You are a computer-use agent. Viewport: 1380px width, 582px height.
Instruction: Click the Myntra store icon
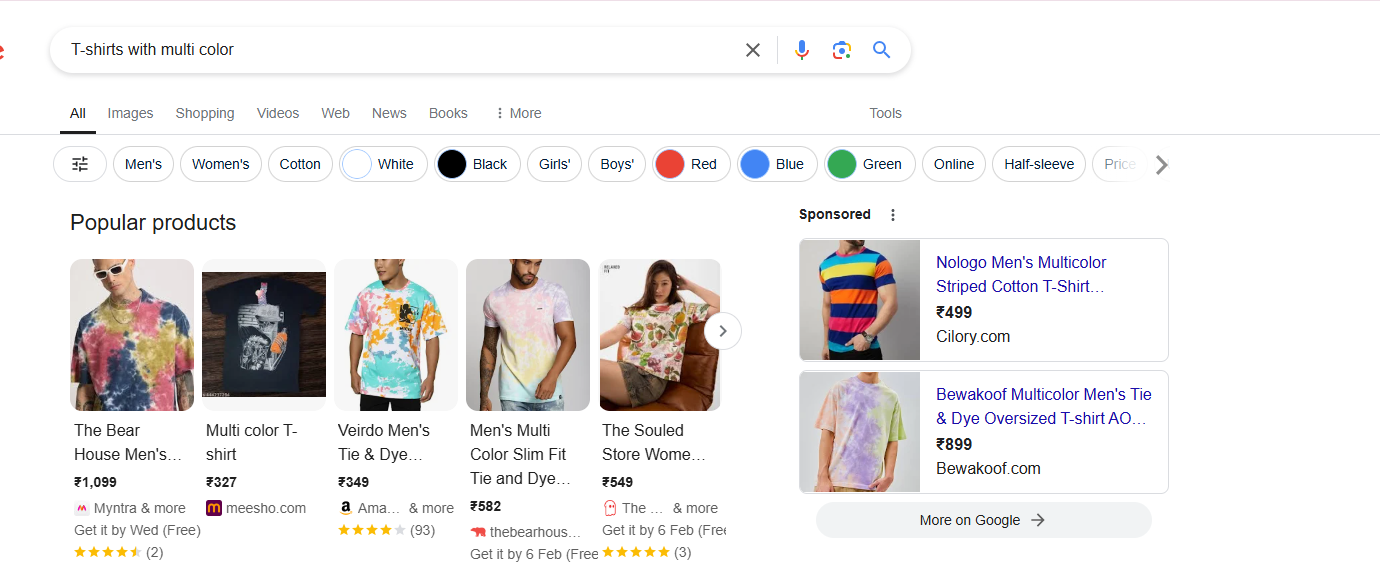(x=81, y=508)
